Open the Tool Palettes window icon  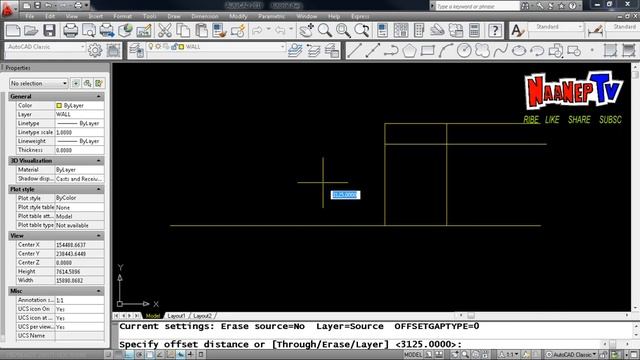point(419,31)
